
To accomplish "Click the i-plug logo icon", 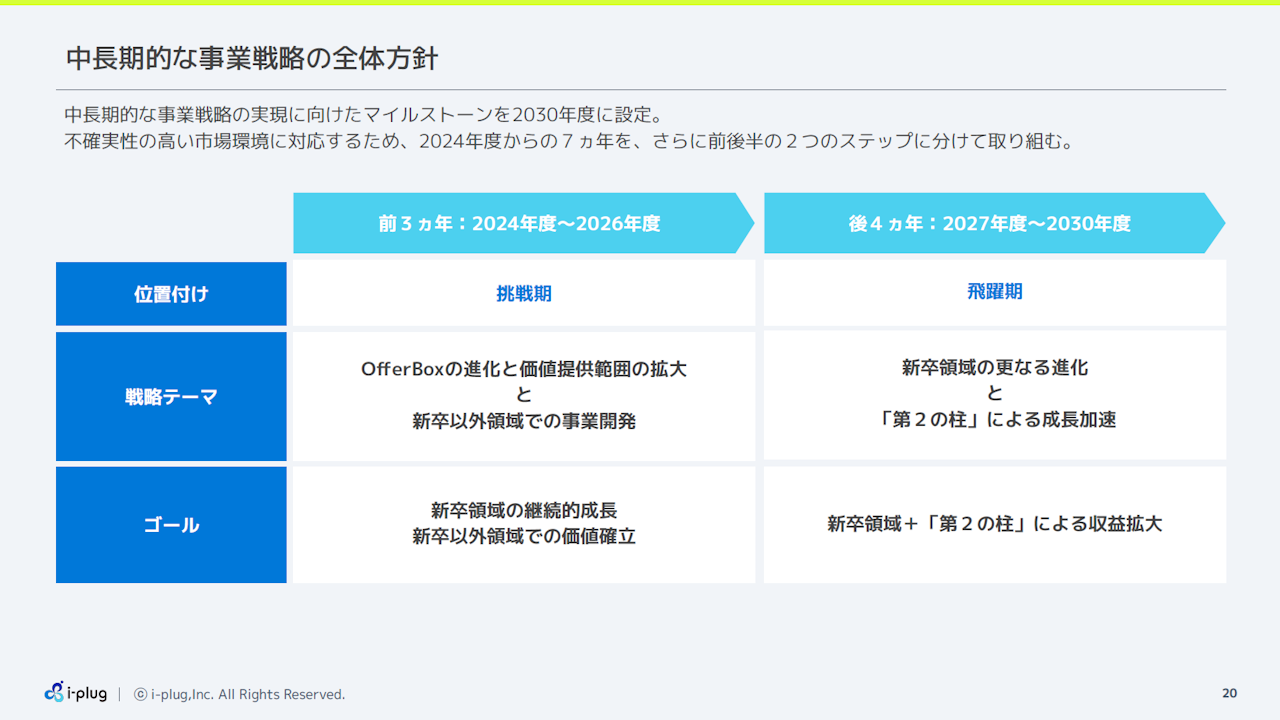I will point(55,692).
